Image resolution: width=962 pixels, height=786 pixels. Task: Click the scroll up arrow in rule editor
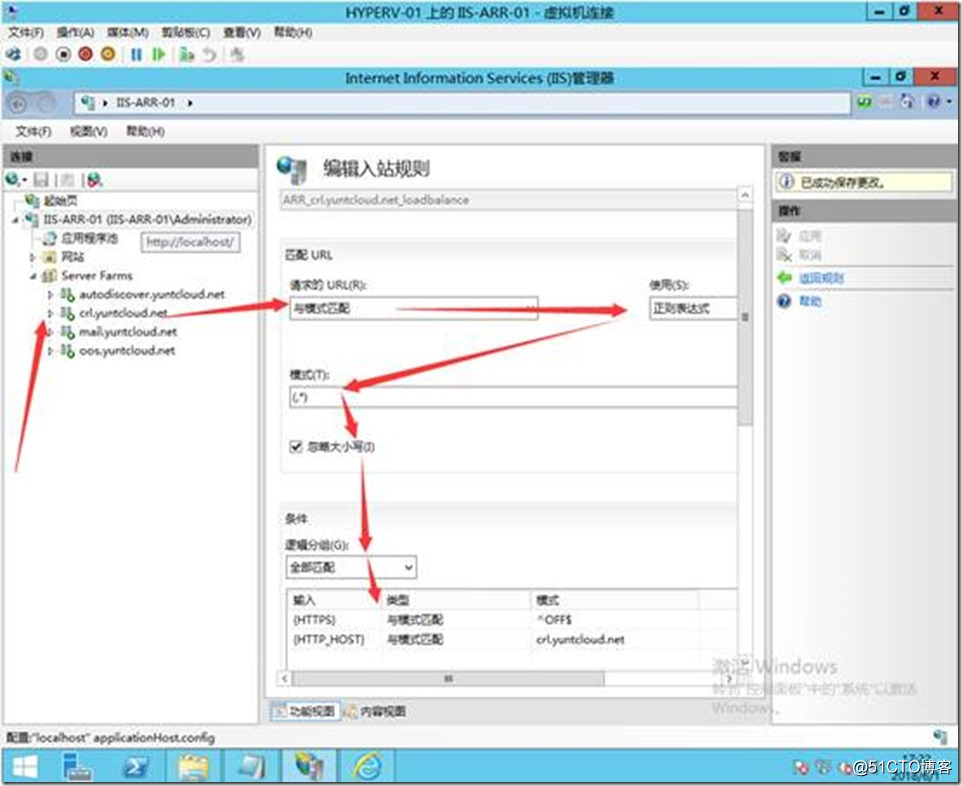click(x=745, y=195)
